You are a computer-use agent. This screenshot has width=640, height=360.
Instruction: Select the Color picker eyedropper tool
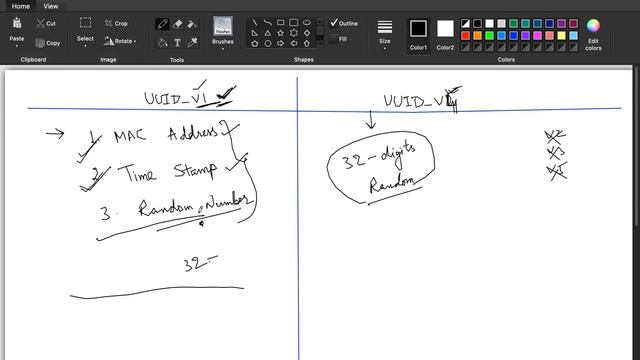coord(192,42)
